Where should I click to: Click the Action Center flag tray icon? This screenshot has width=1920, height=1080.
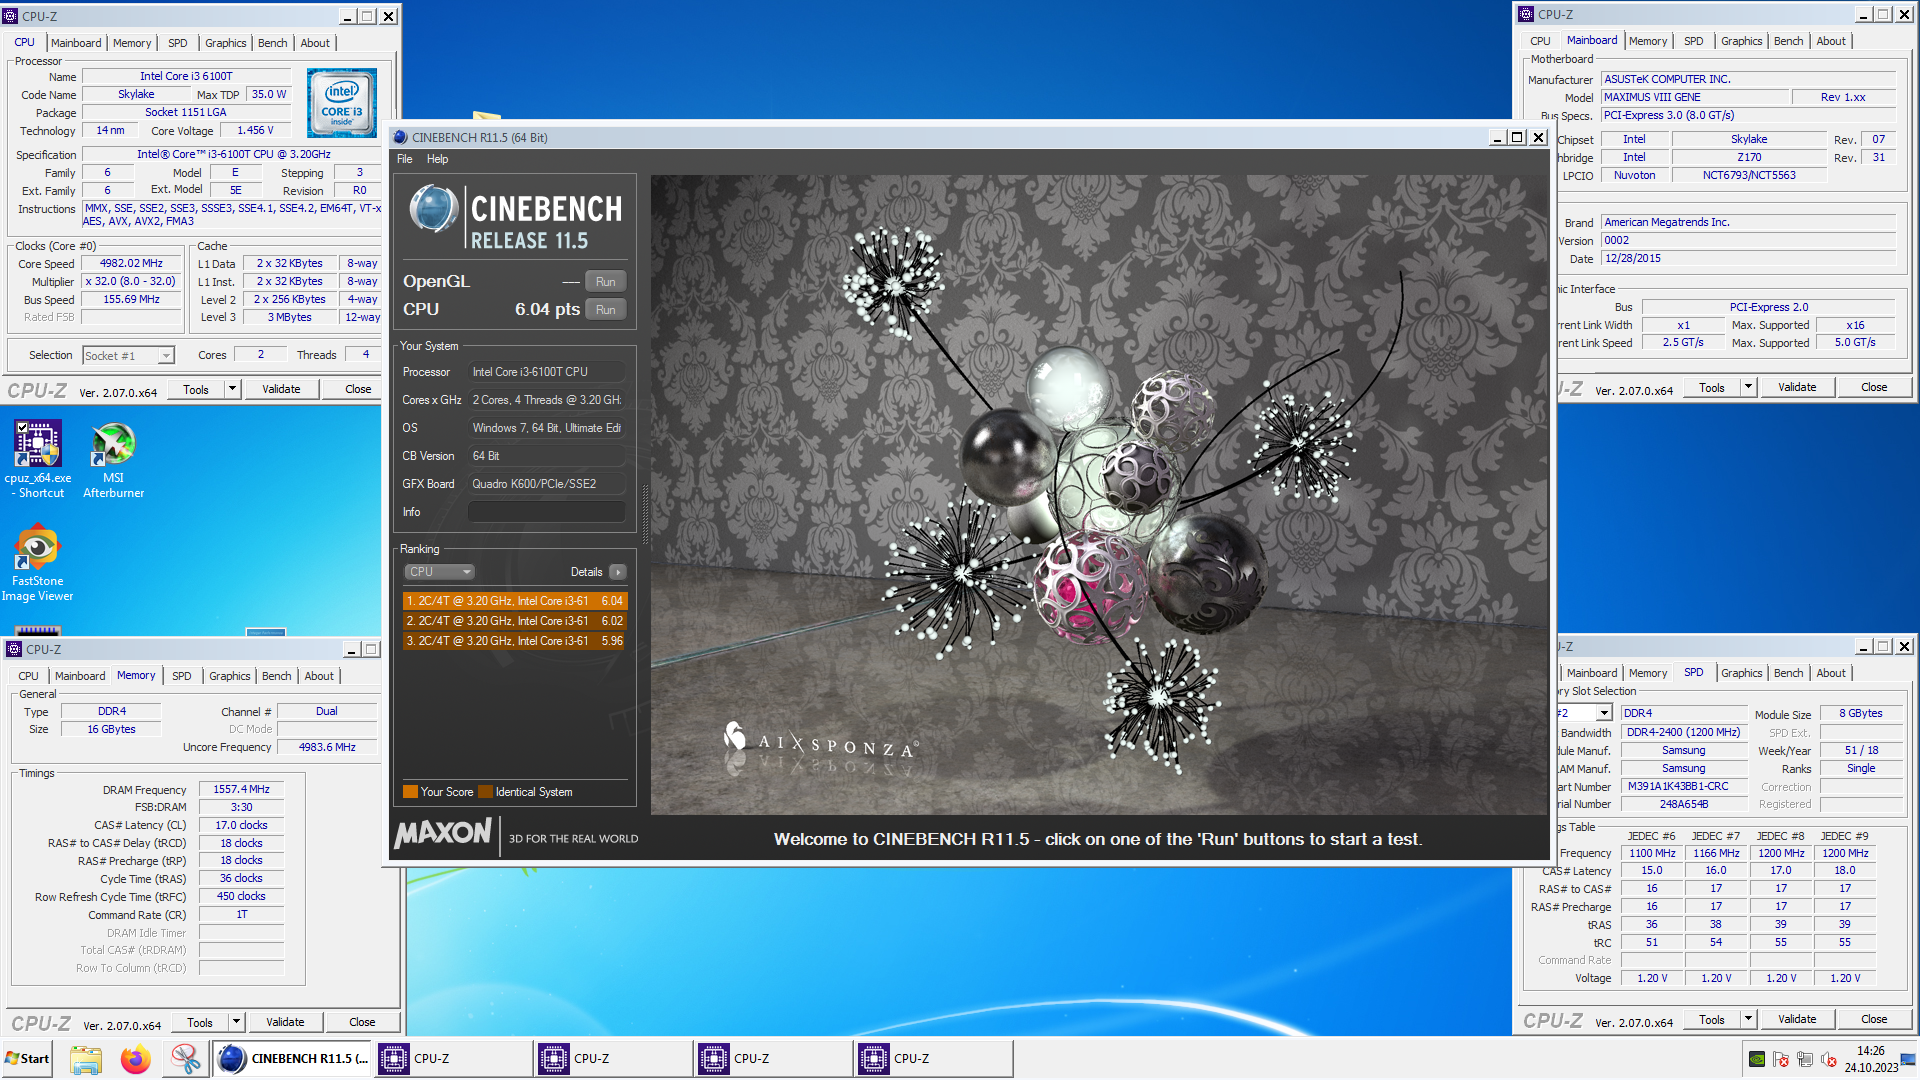point(1781,1059)
